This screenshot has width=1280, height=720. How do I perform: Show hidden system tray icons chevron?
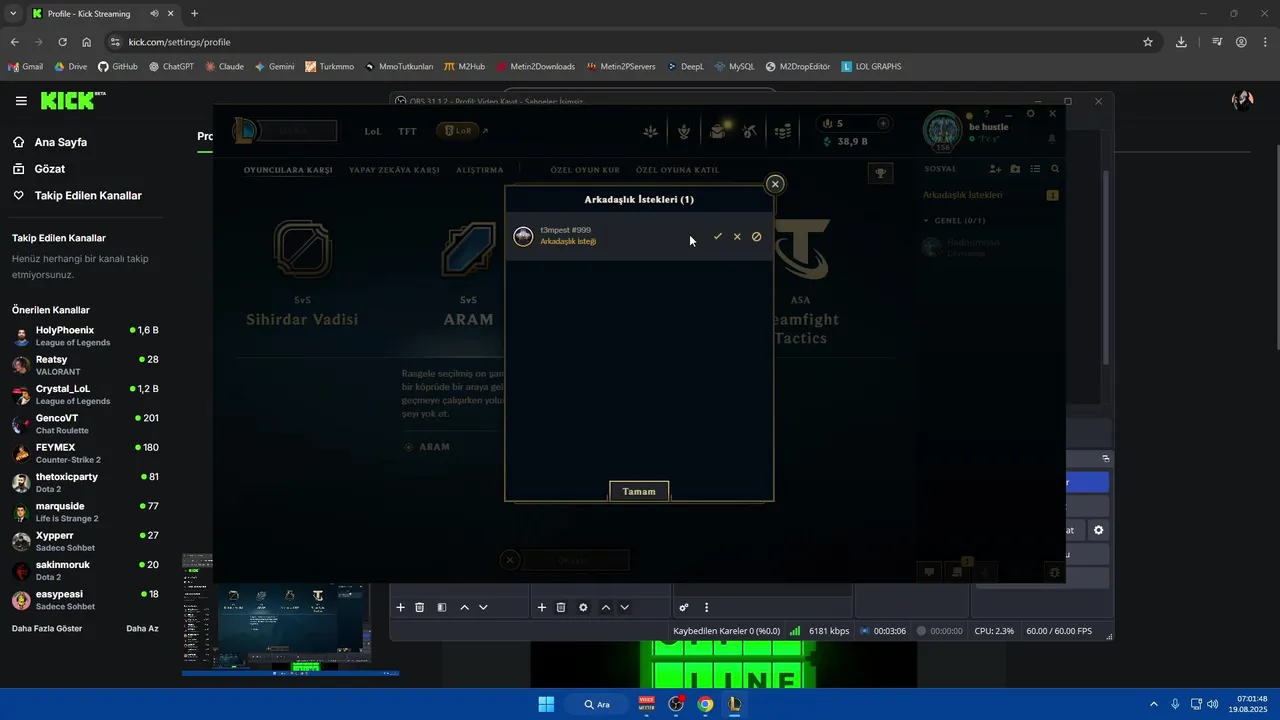click(x=1153, y=704)
